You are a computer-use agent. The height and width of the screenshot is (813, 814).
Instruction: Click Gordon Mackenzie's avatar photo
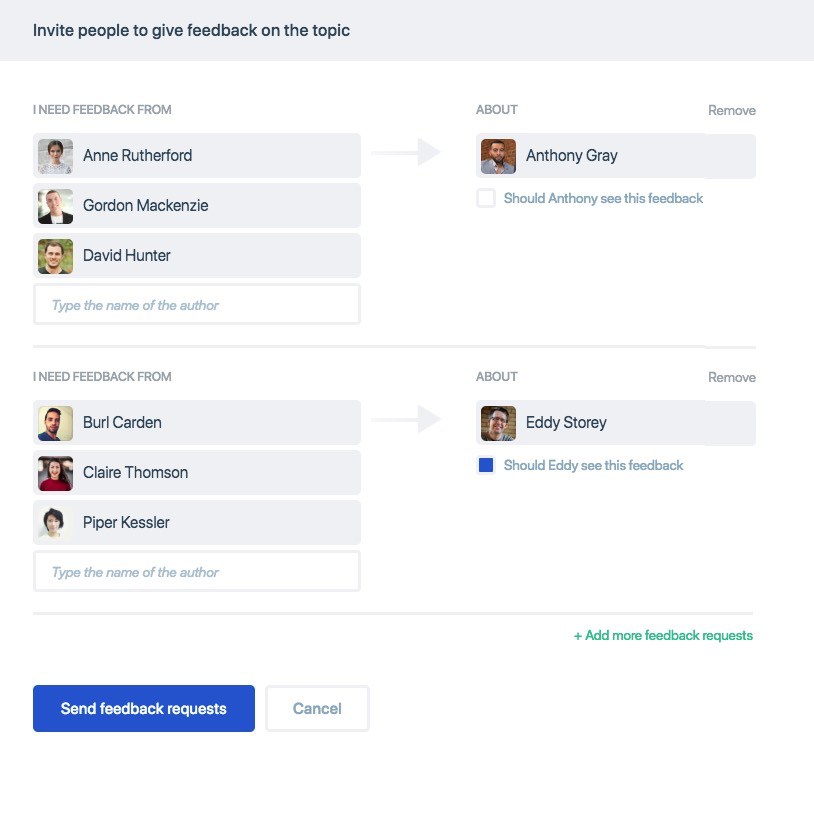[x=55, y=206]
